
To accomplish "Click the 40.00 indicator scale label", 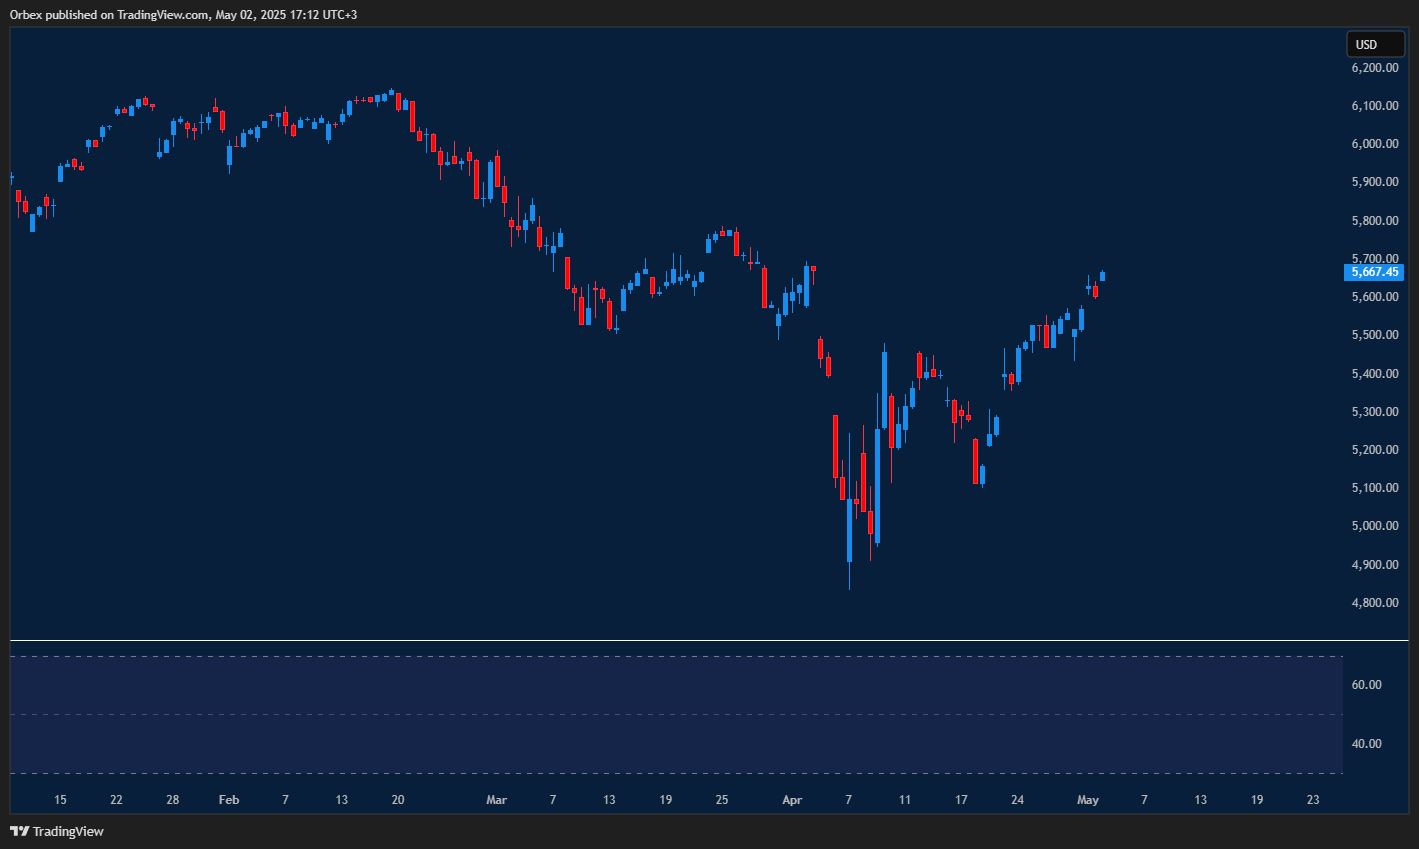I will point(1366,744).
